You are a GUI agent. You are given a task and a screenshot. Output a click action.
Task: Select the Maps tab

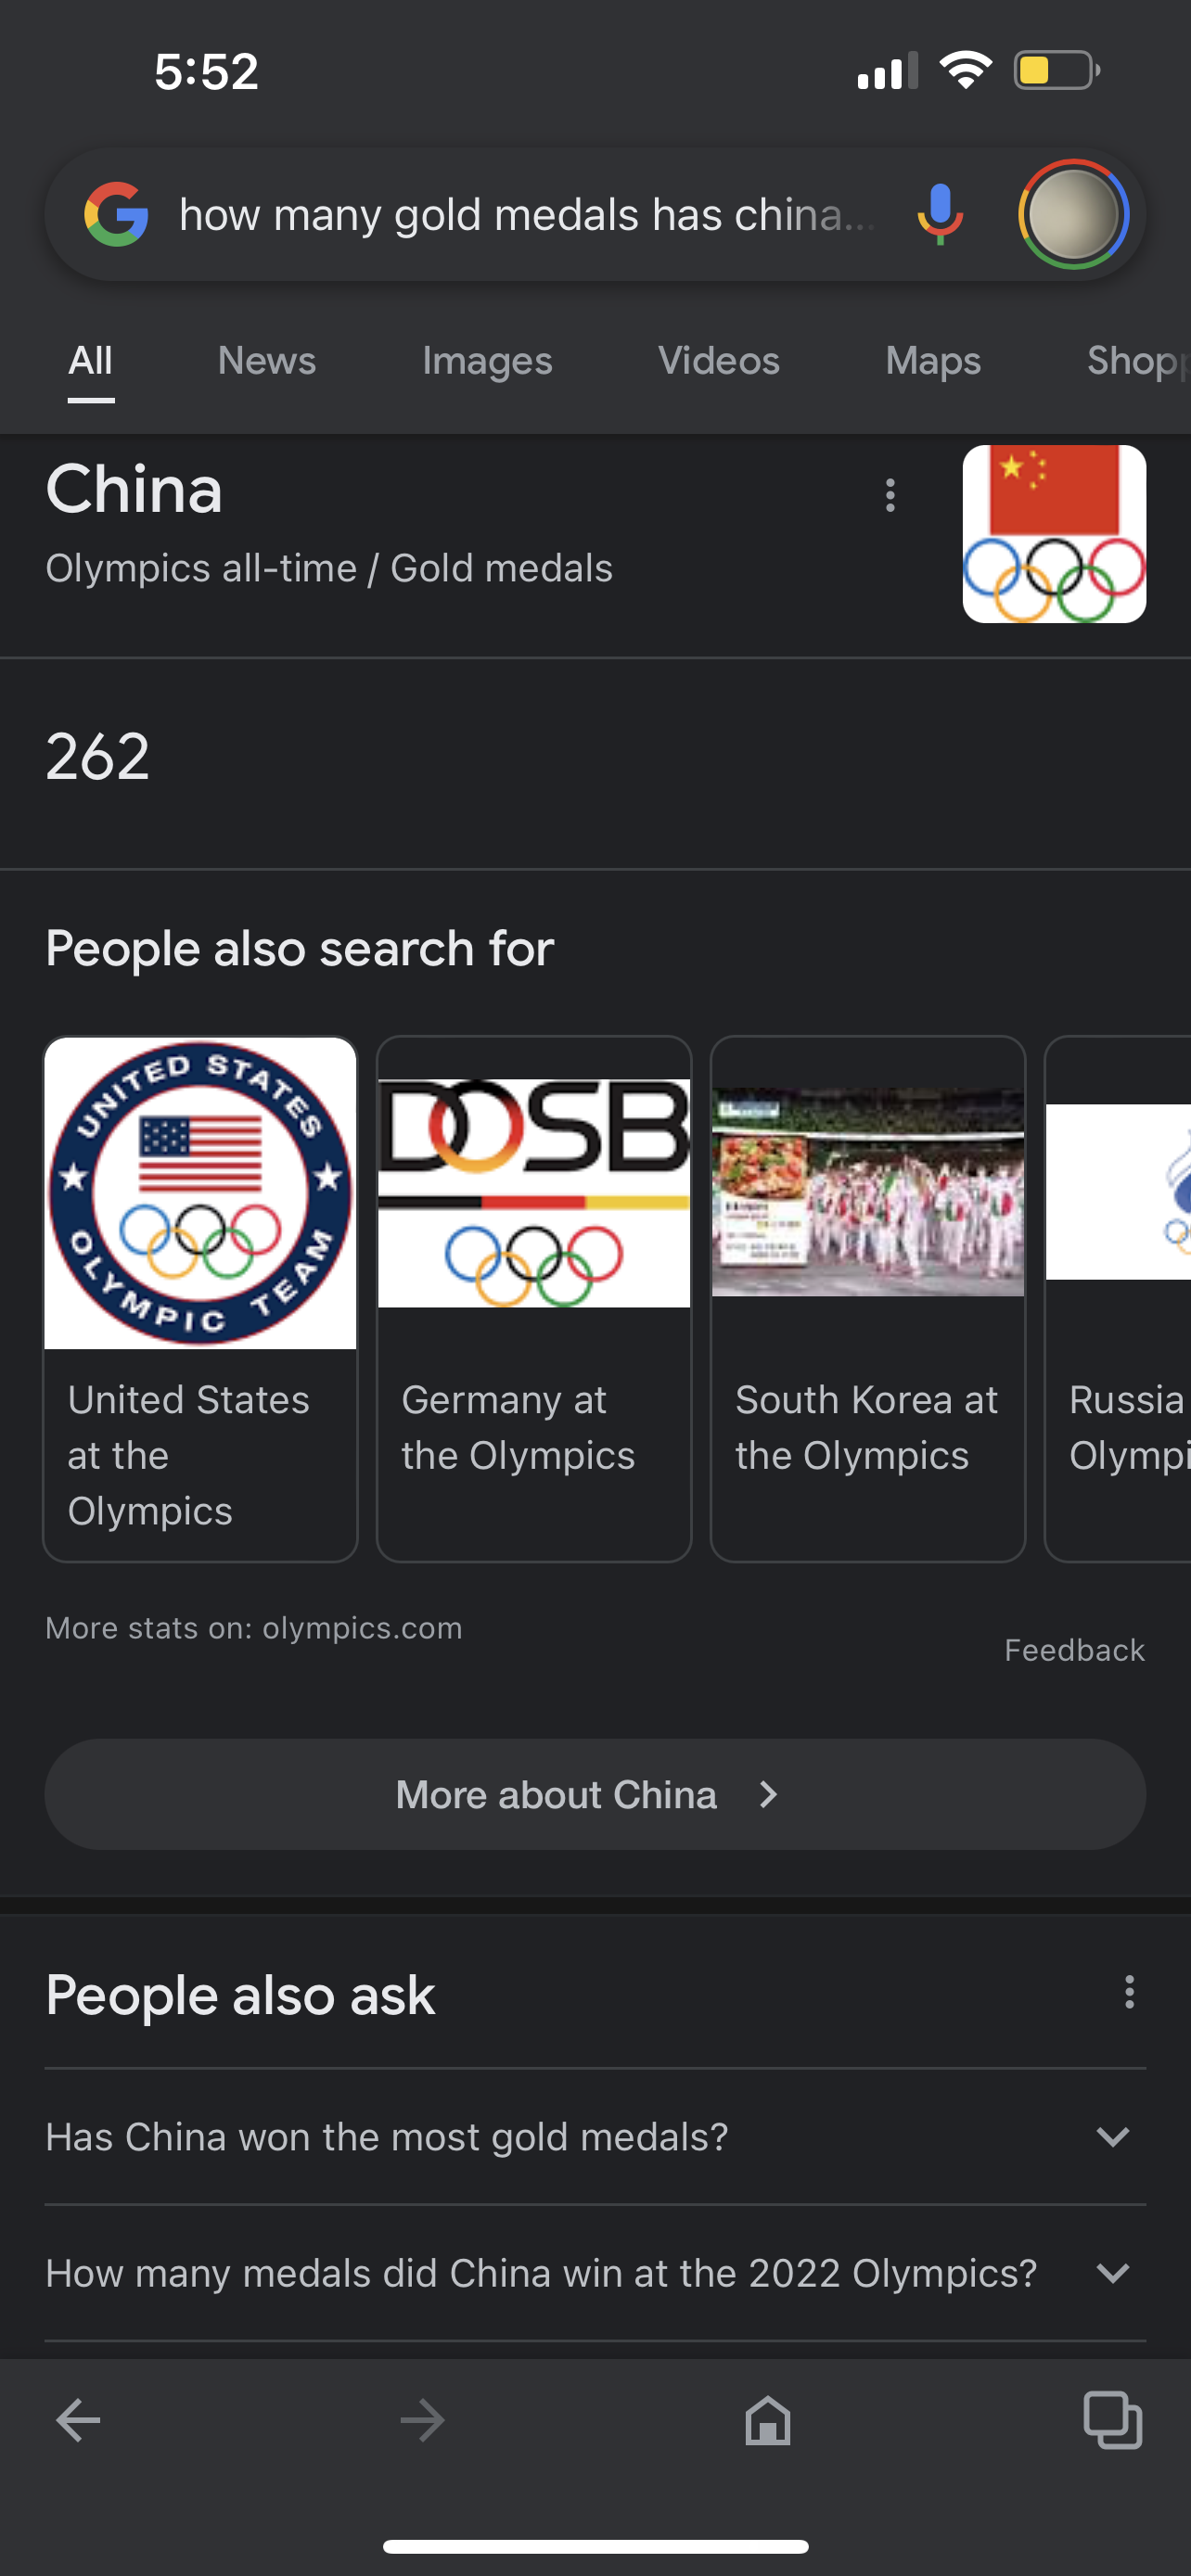coord(933,361)
